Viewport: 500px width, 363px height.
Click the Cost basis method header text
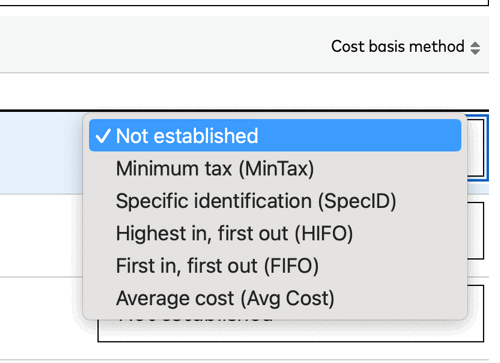tap(398, 46)
